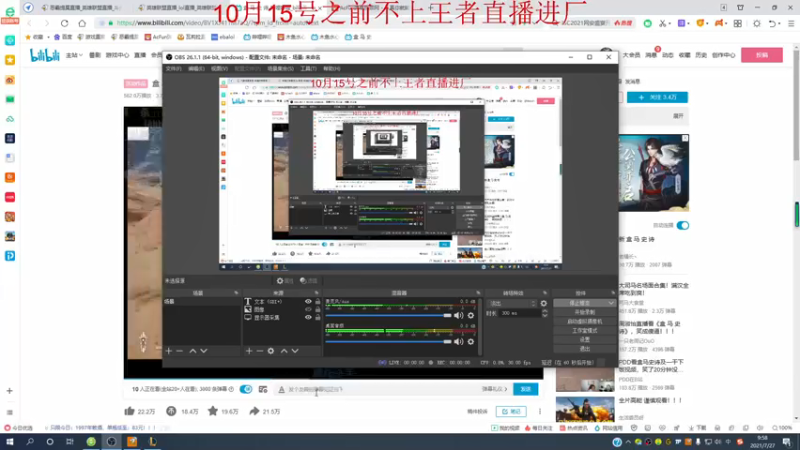Toggle visibility of the 文本 (GDI+) source
This screenshot has width=800, height=450.
tap(308, 302)
